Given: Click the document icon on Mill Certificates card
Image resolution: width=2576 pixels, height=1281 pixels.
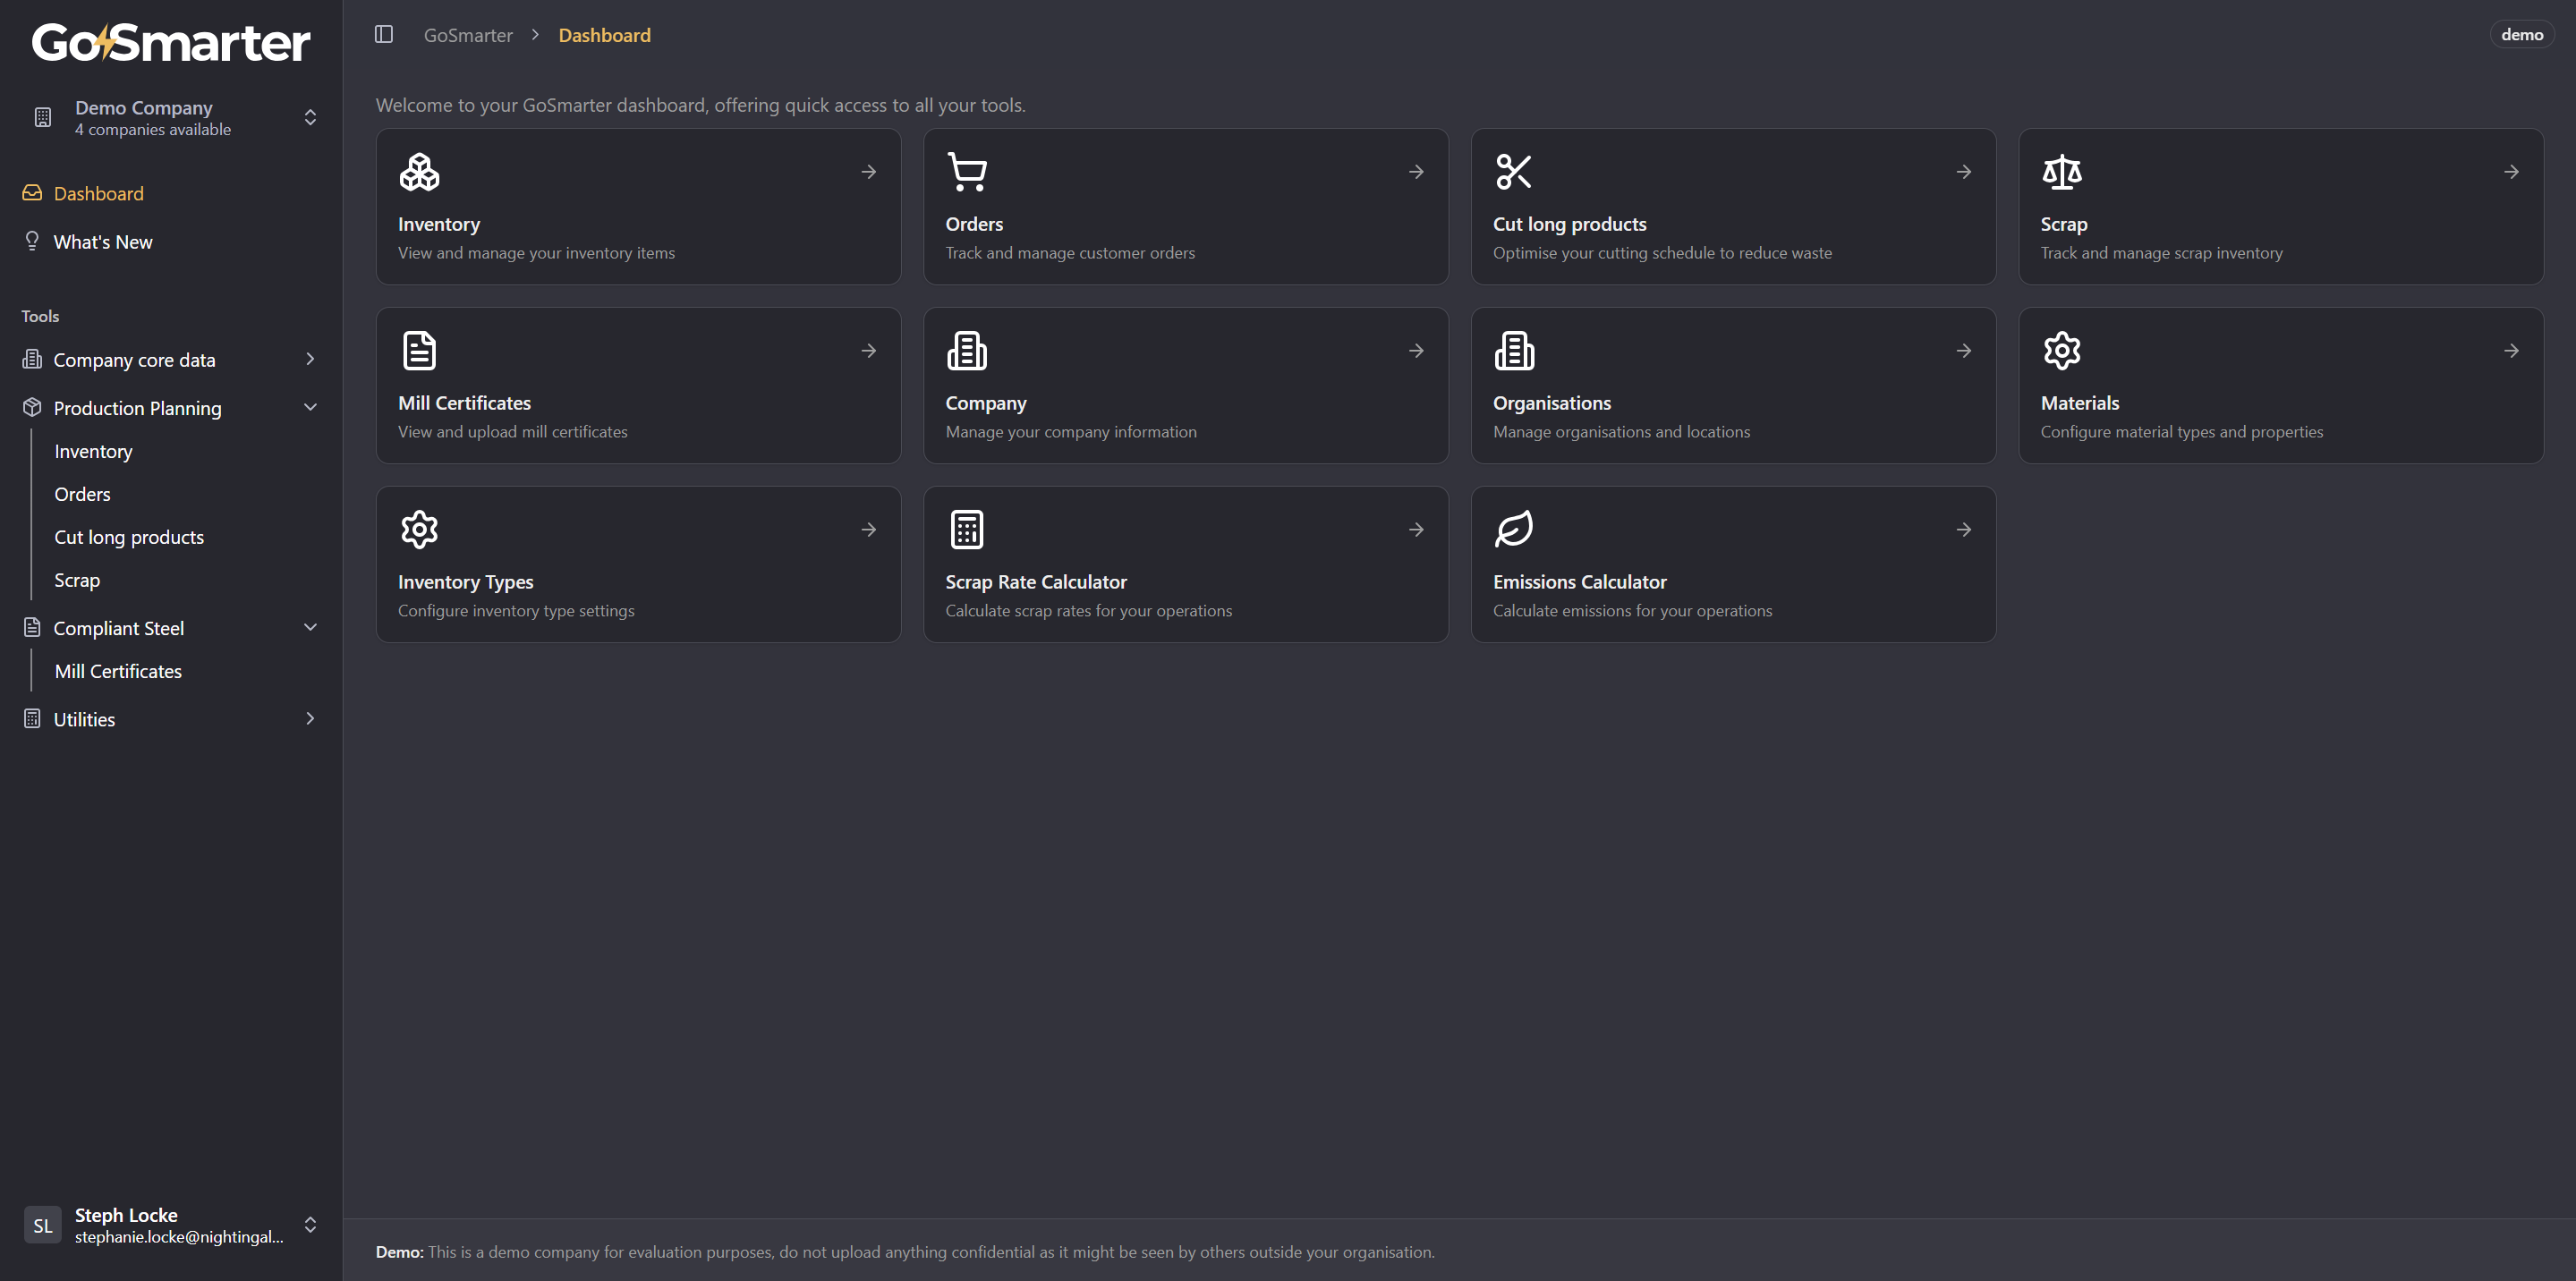Looking at the screenshot, I should (x=419, y=351).
